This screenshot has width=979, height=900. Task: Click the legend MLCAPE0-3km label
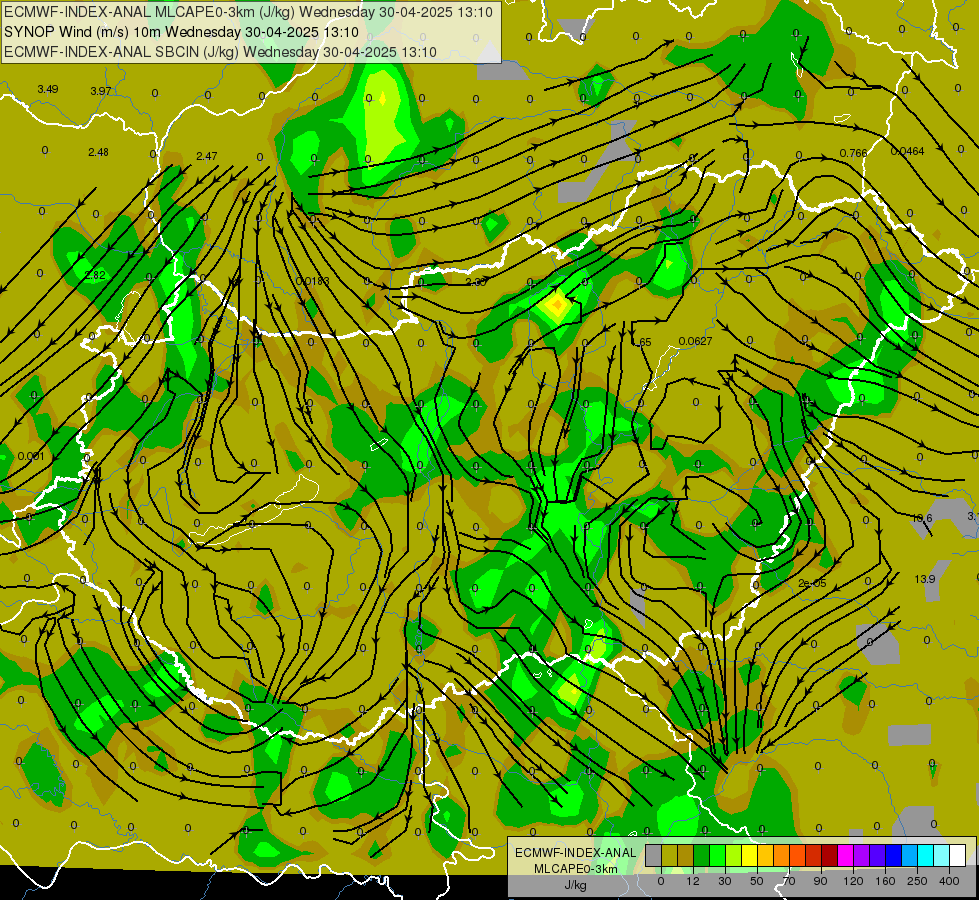(x=576, y=869)
